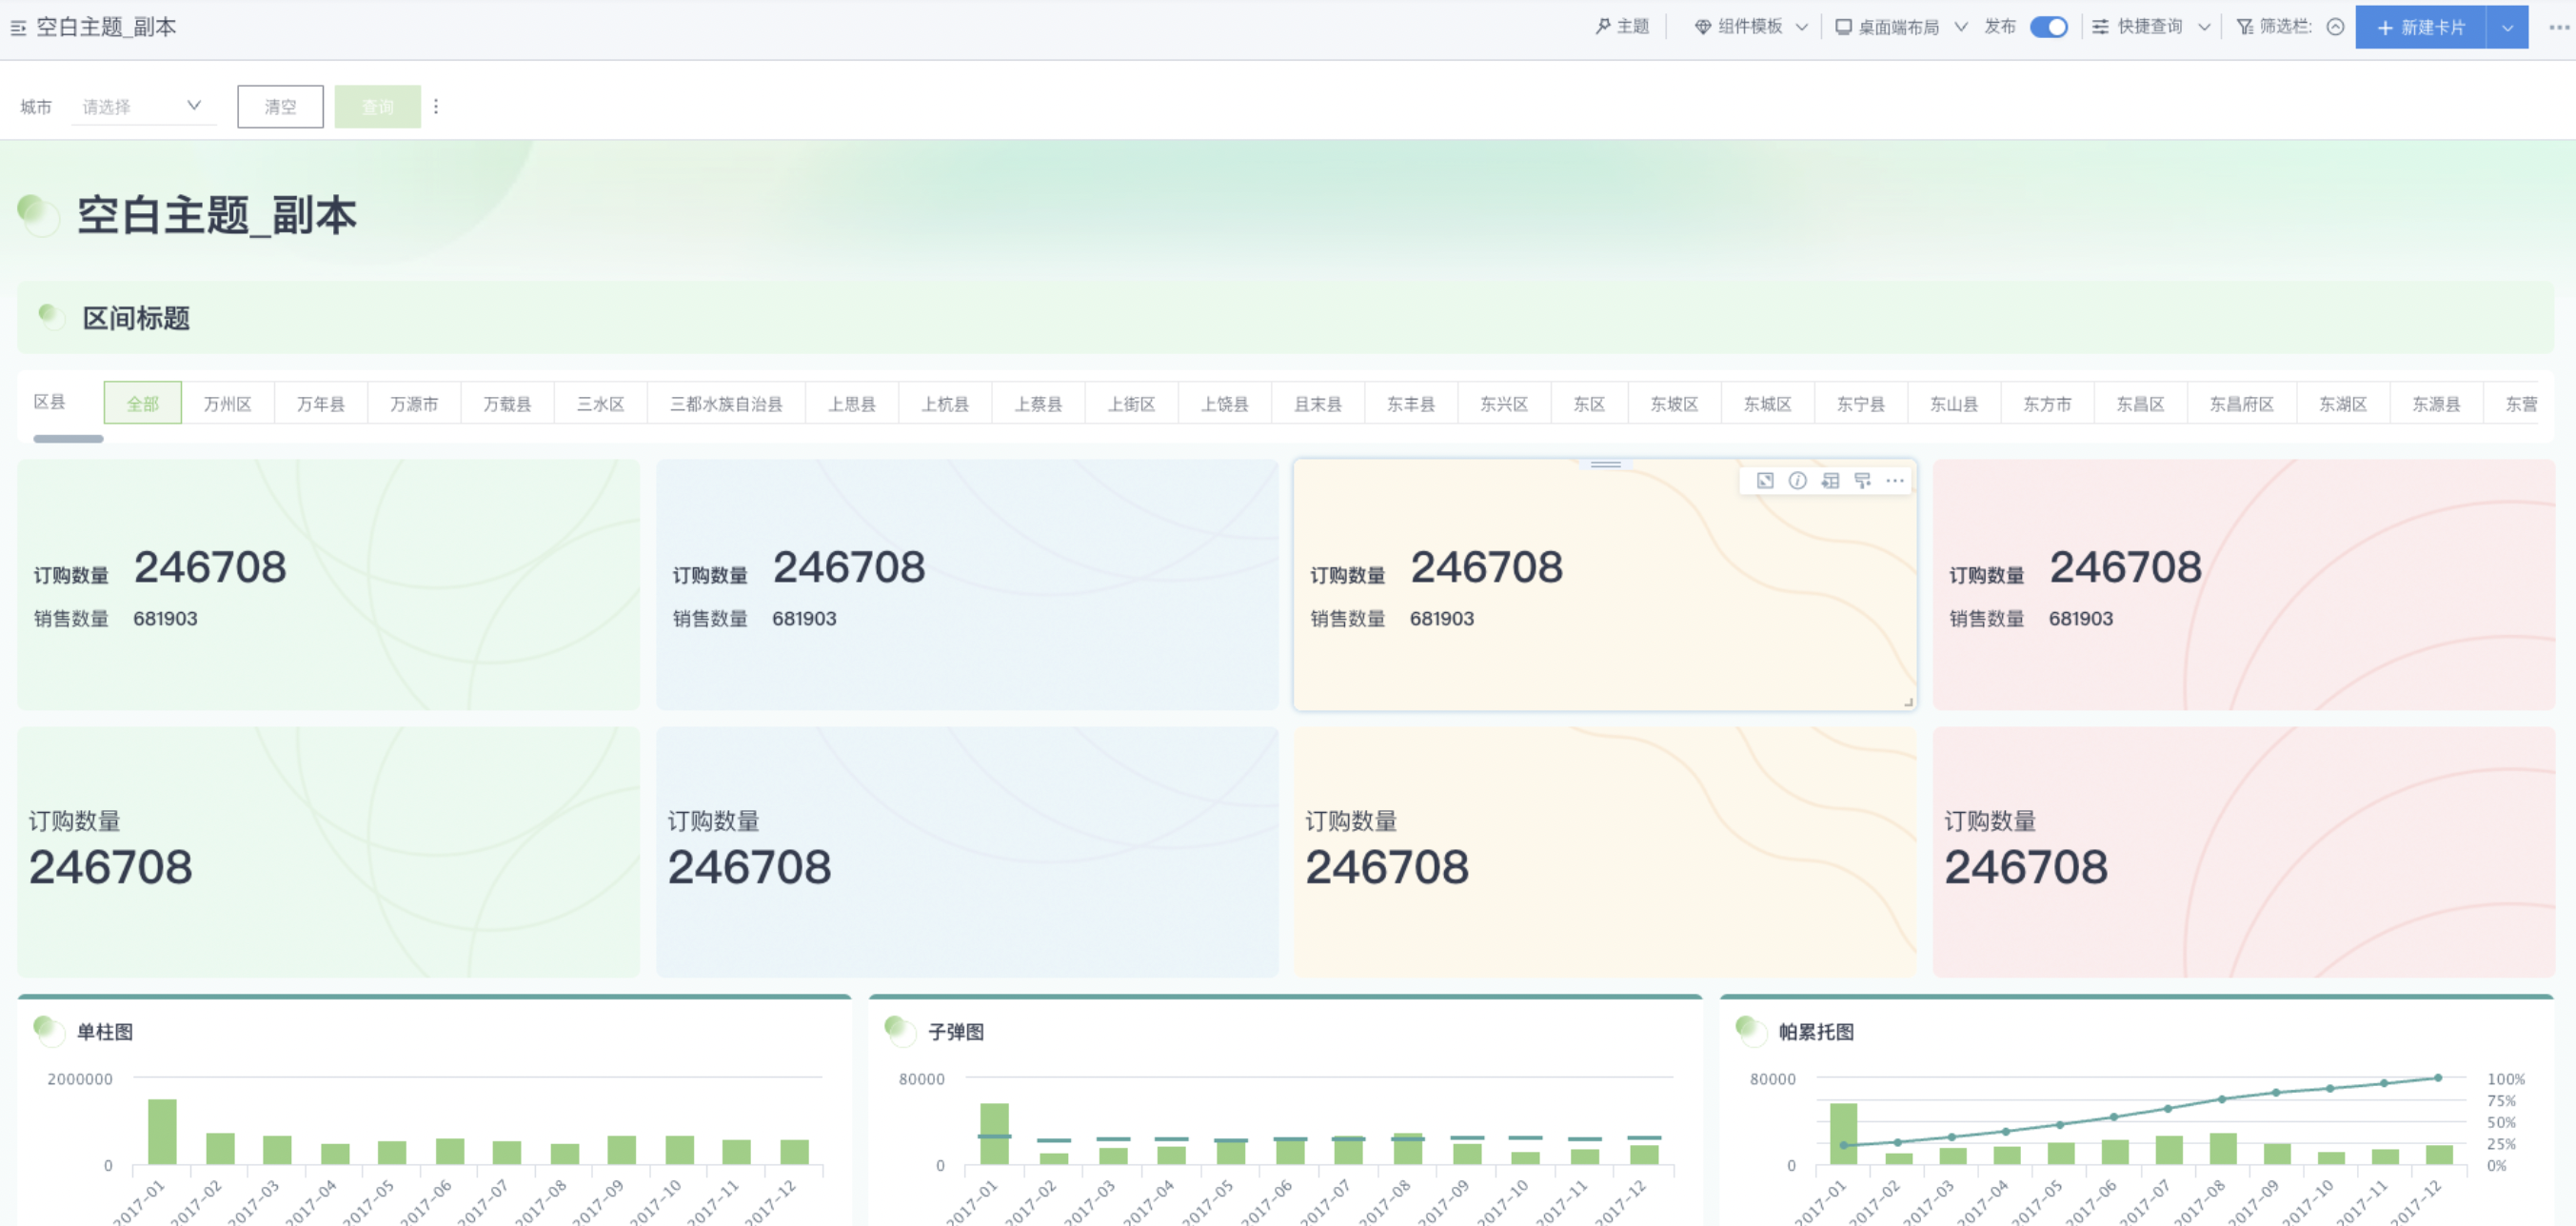The width and height of the screenshot is (2576, 1226).
Task: Click the 100% axis label in 帕累托图
Action: tap(2506, 1079)
